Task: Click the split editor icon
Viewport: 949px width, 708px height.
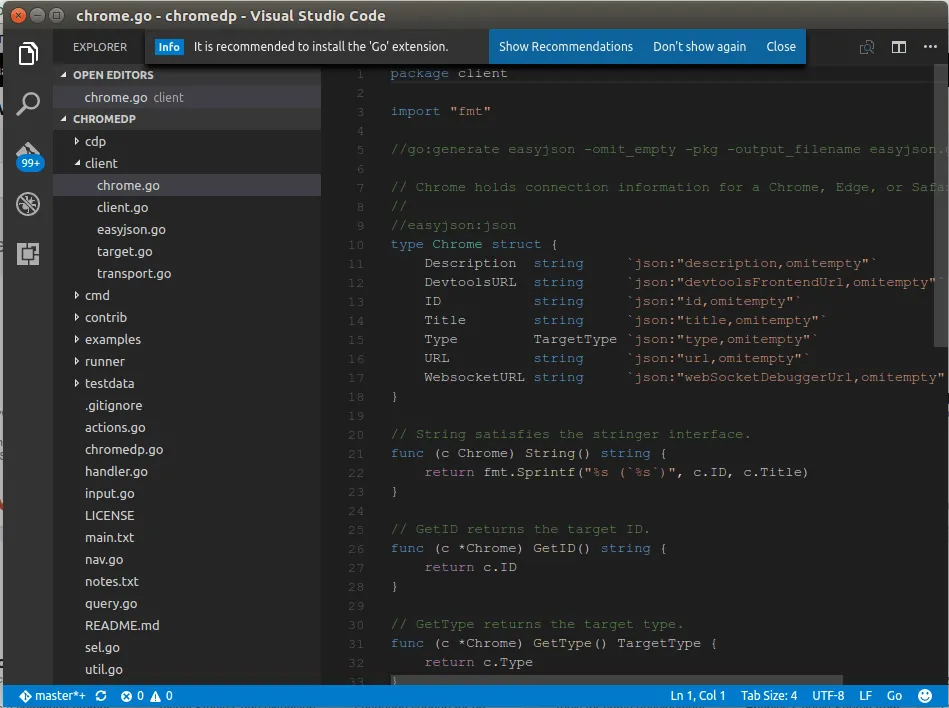Action: [899, 47]
